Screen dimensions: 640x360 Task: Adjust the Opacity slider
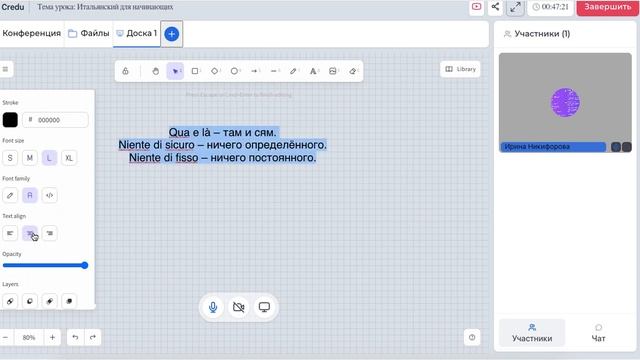point(45,266)
